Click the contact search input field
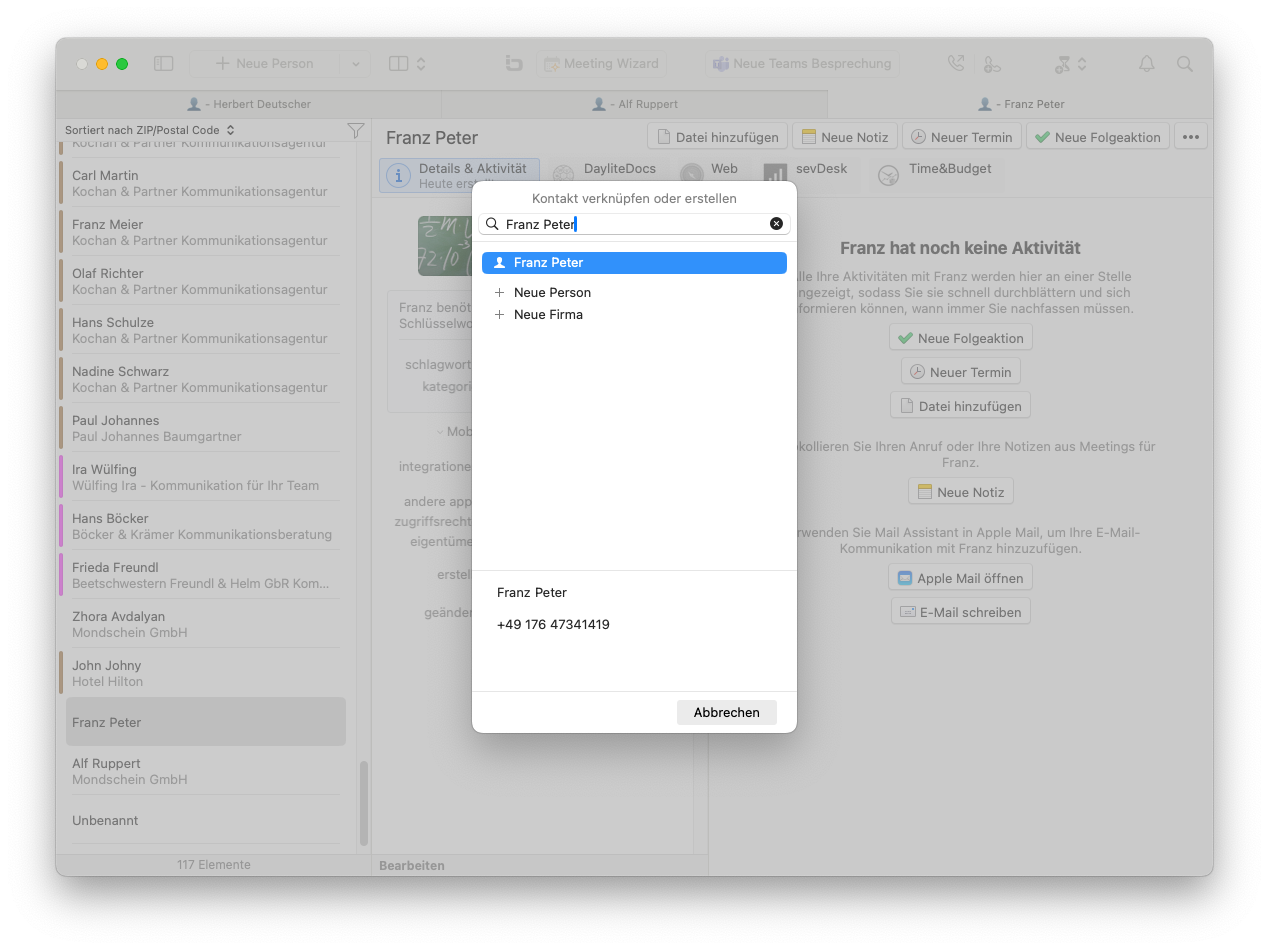The height and width of the screenshot is (950, 1269). coord(634,224)
